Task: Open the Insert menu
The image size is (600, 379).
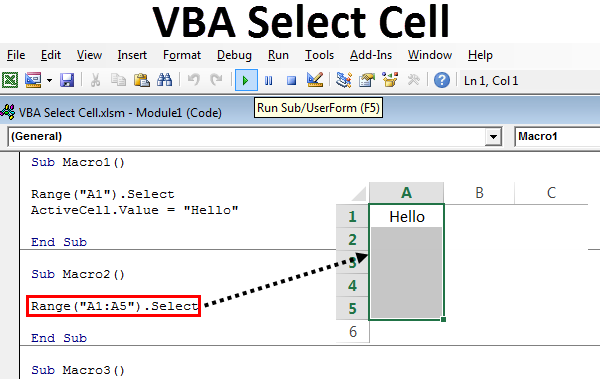Action: pyautogui.click(x=132, y=55)
